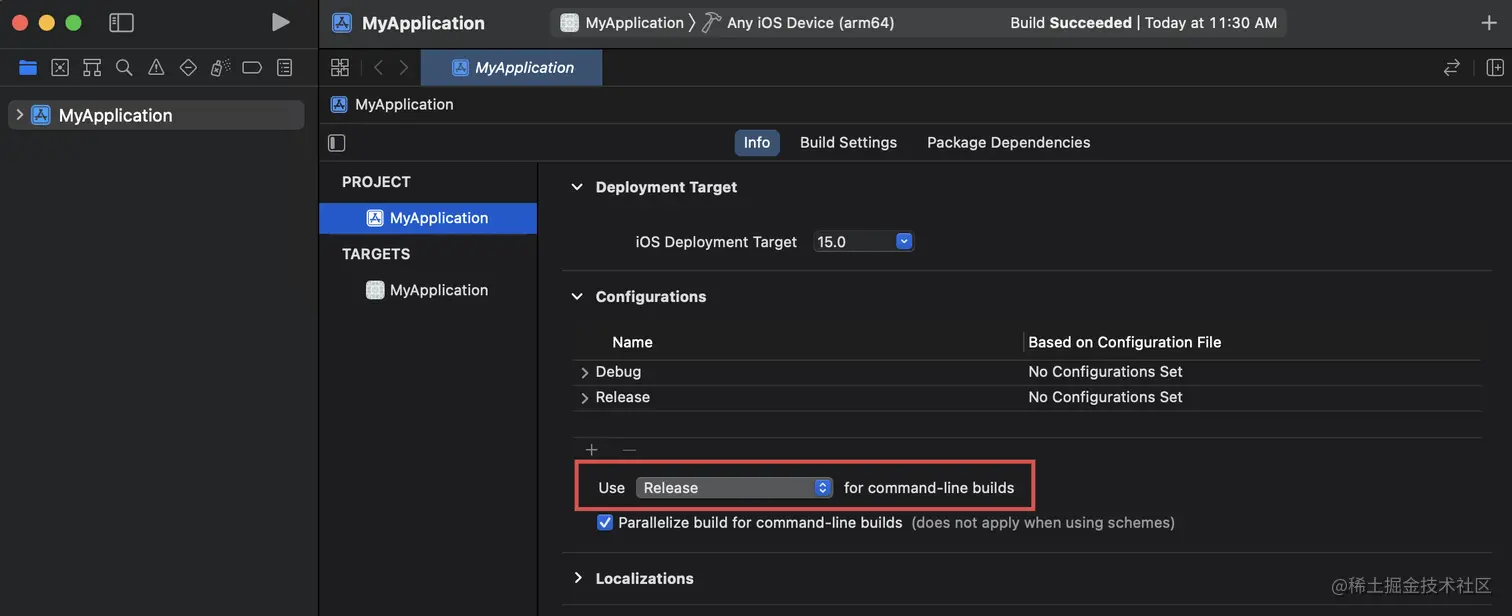Open the Report navigator
Image resolution: width=1512 pixels, height=616 pixels.
[284, 67]
